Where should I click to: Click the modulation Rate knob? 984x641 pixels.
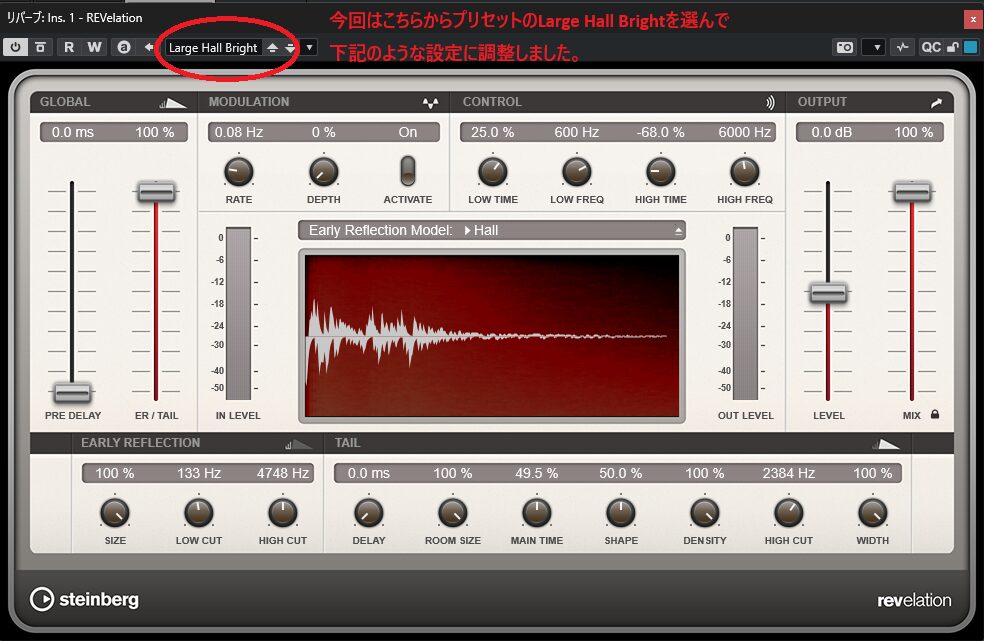point(238,171)
